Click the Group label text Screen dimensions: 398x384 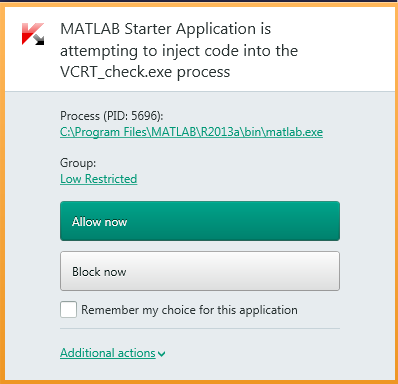(x=78, y=163)
